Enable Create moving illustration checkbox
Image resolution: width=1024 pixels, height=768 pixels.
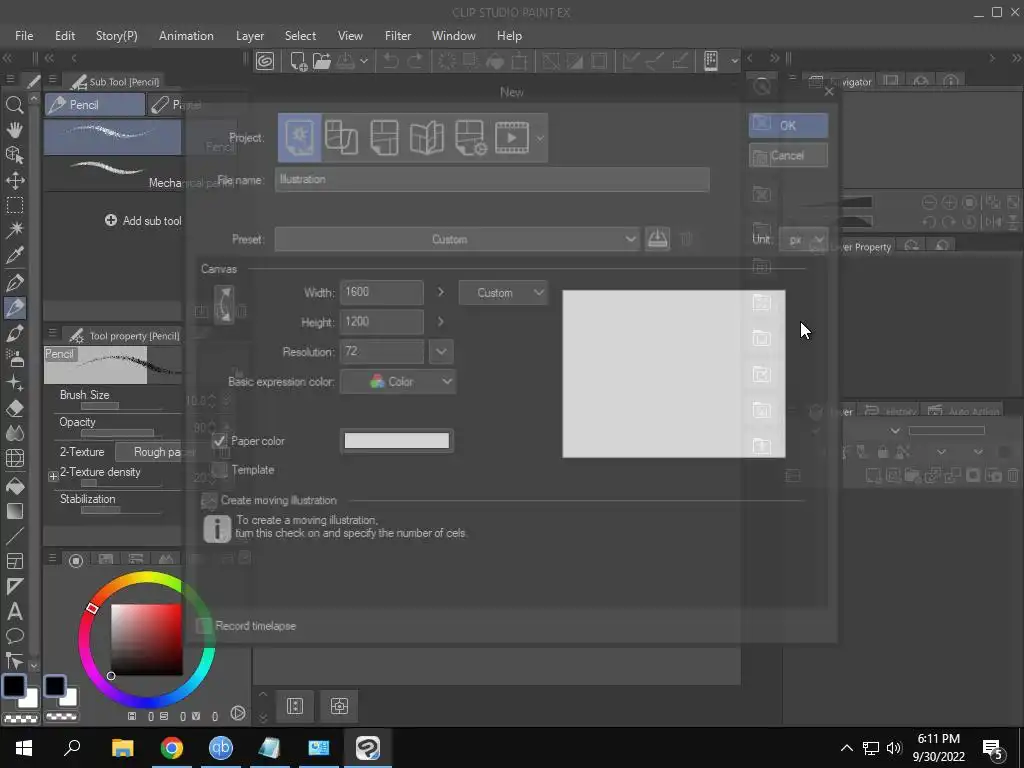[x=209, y=500]
